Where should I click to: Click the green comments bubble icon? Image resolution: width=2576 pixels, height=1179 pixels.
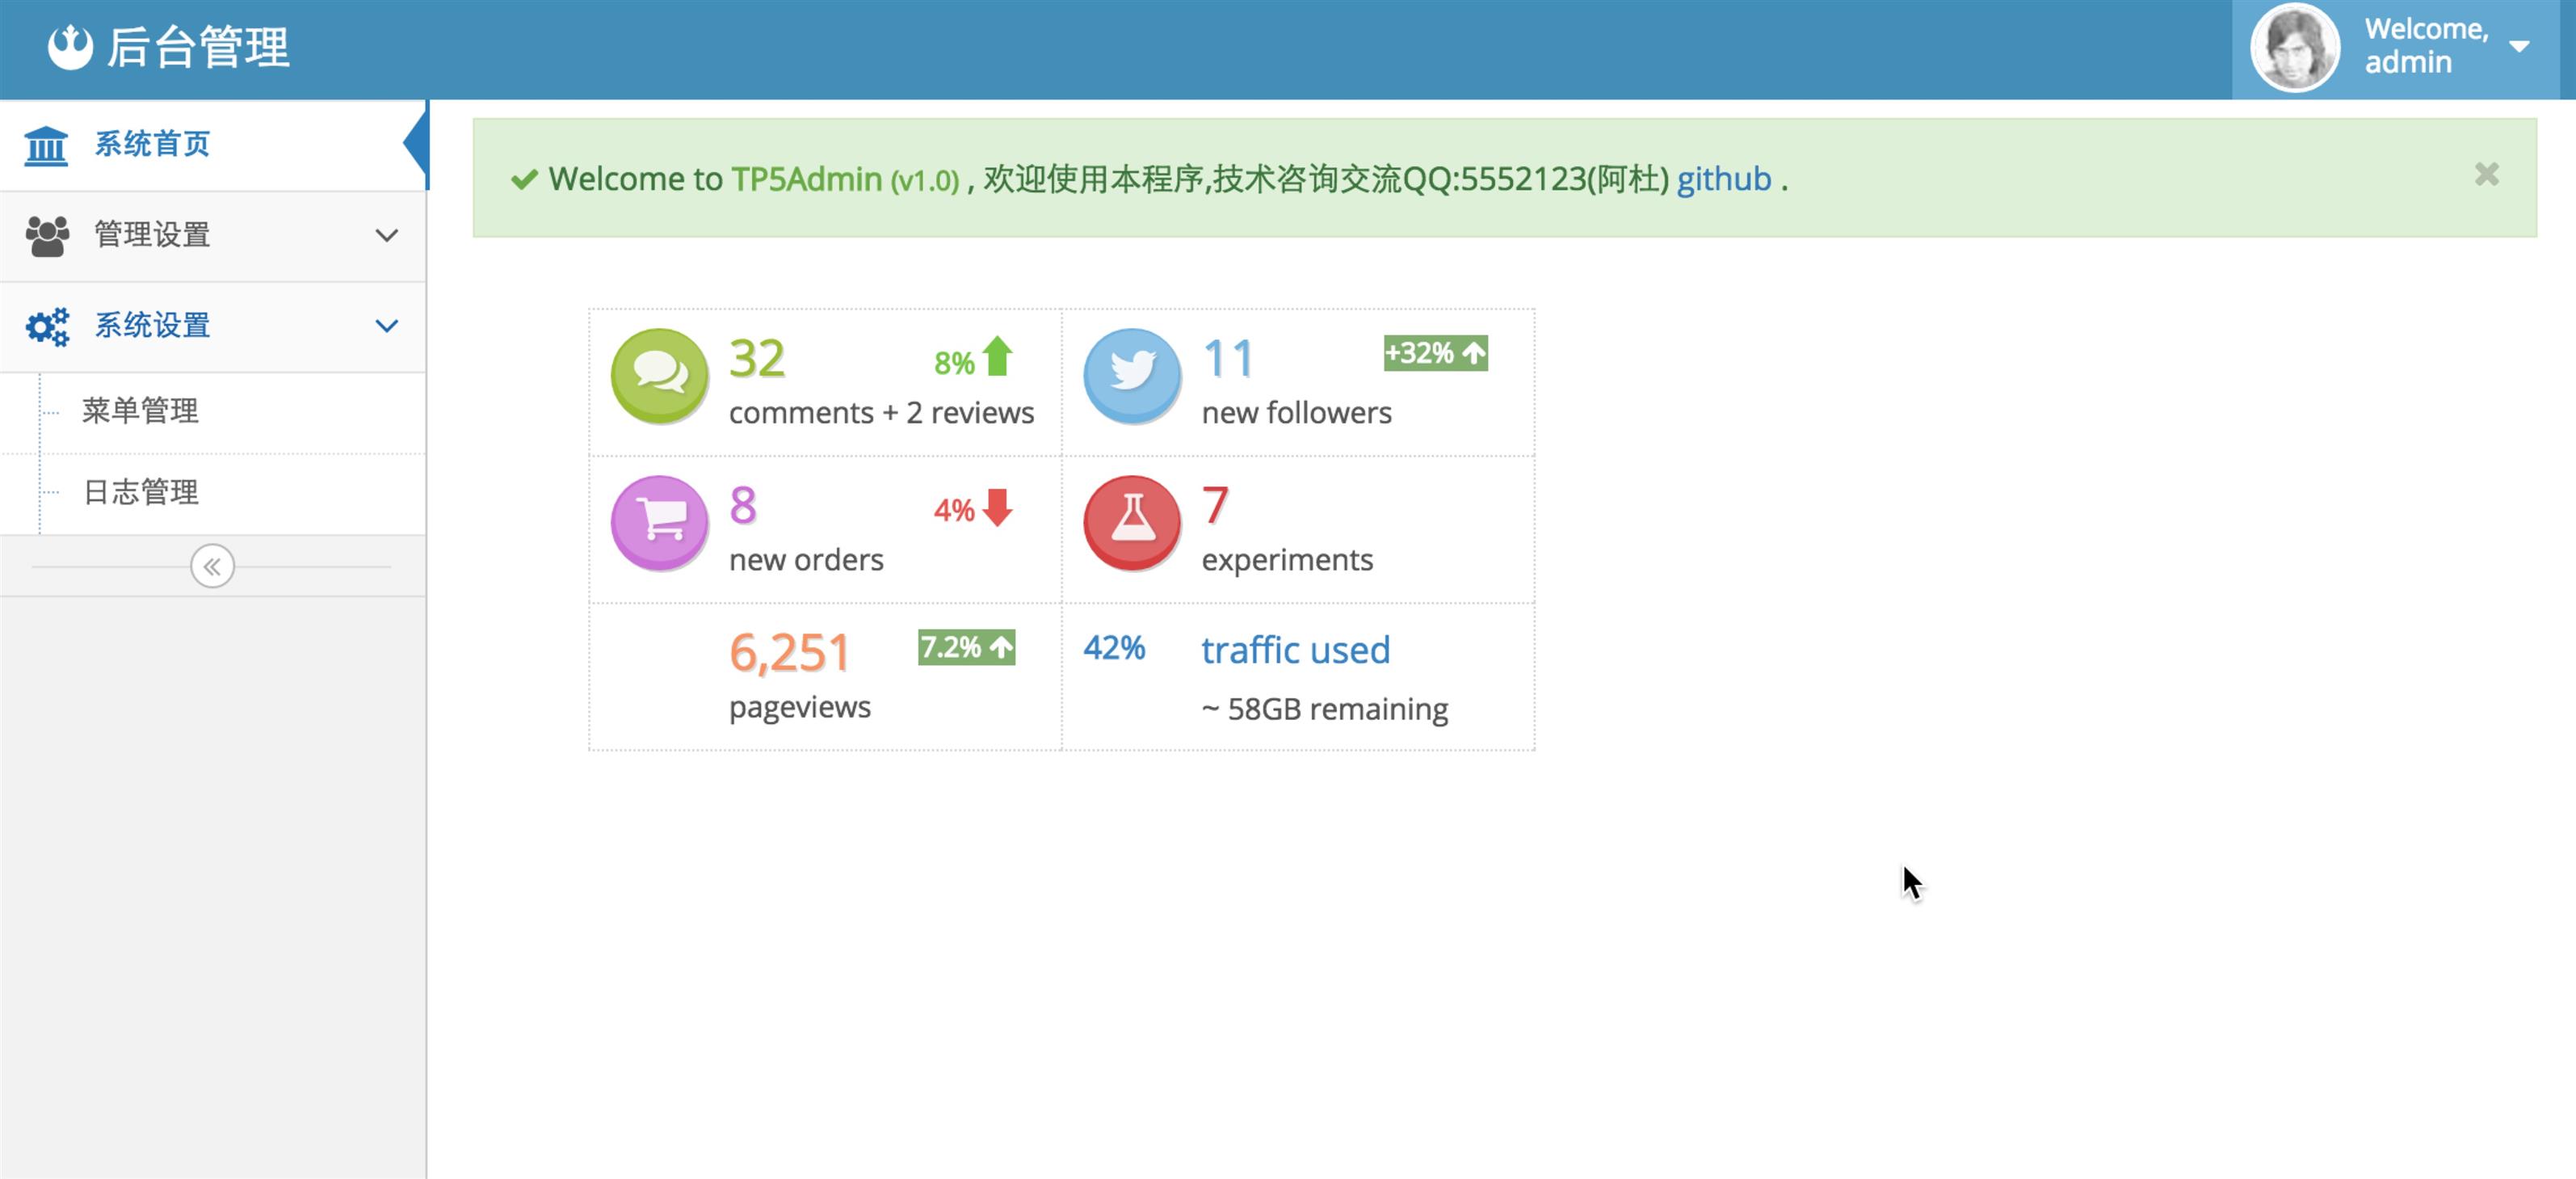(659, 376)
